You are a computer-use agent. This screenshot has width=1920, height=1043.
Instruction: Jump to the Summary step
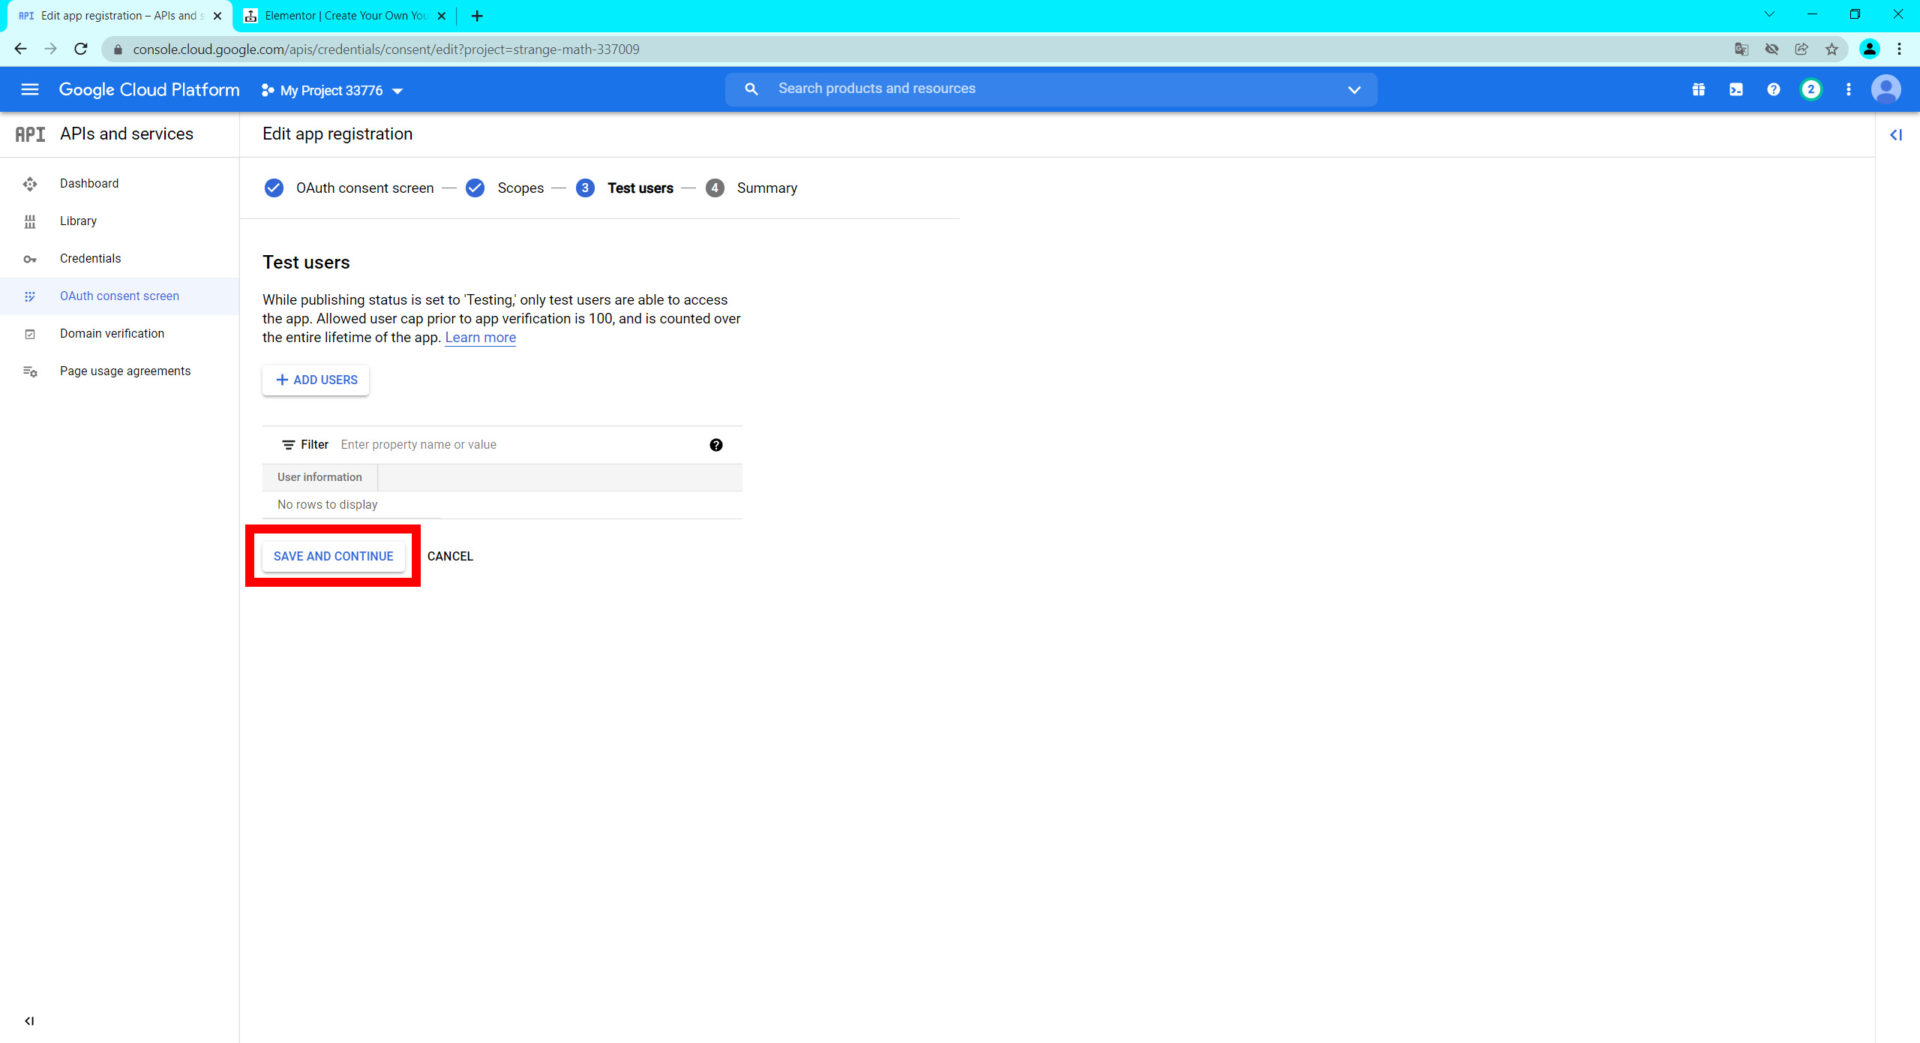click(751, 188)
